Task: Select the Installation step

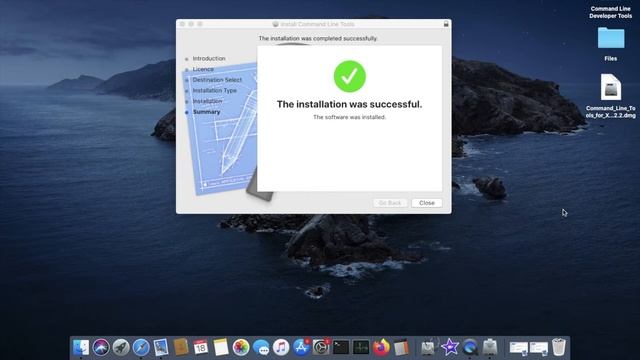Action: 207,101
